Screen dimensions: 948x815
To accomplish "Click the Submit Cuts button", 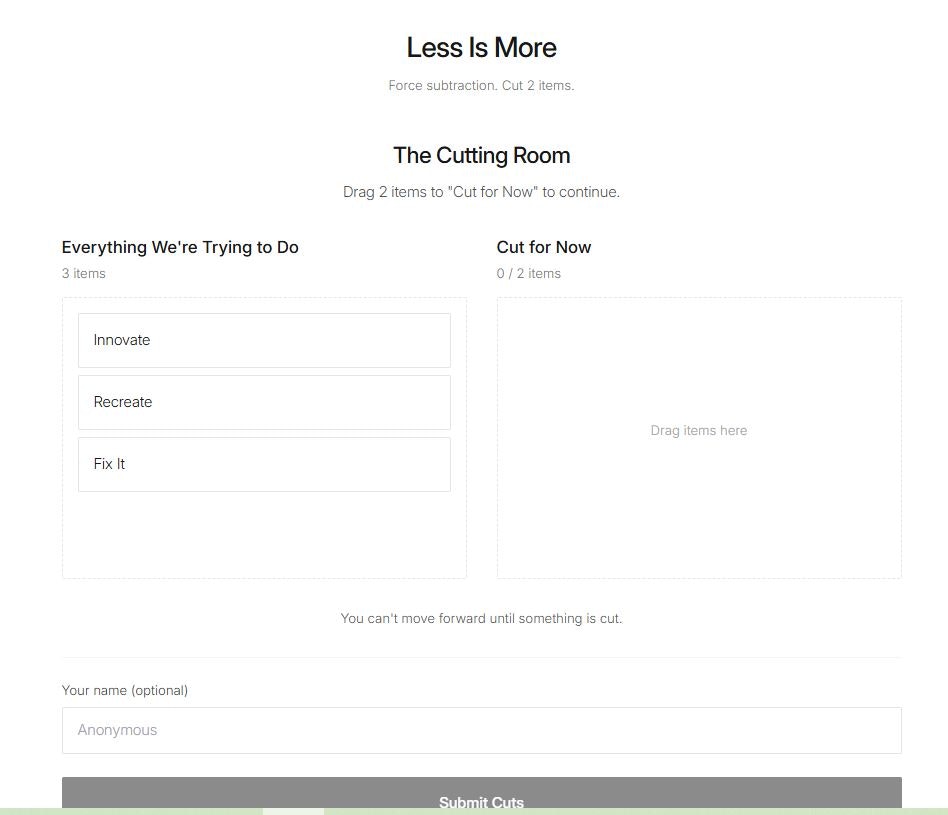I will [481, 793].
